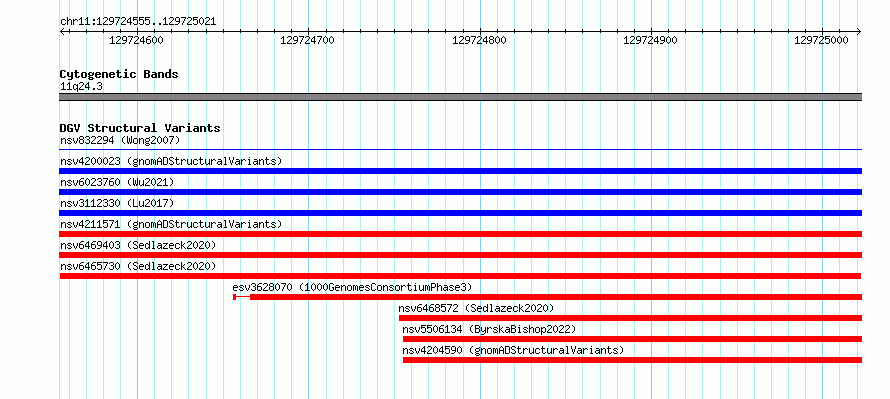Open variant nsv6469403 (Sedlazeck2020) label

[x=138, y=245]
